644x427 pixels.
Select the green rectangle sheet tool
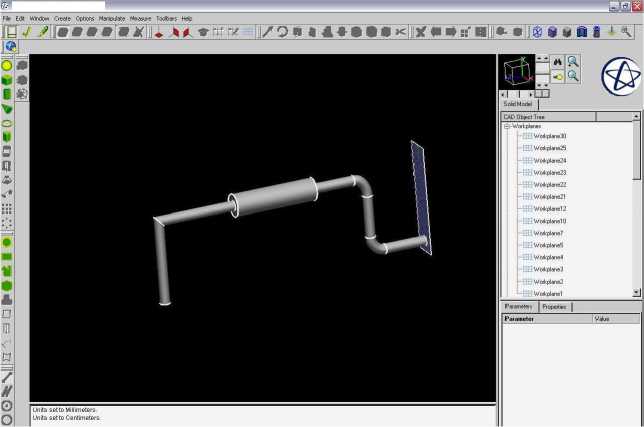click(x=7, y=257)
